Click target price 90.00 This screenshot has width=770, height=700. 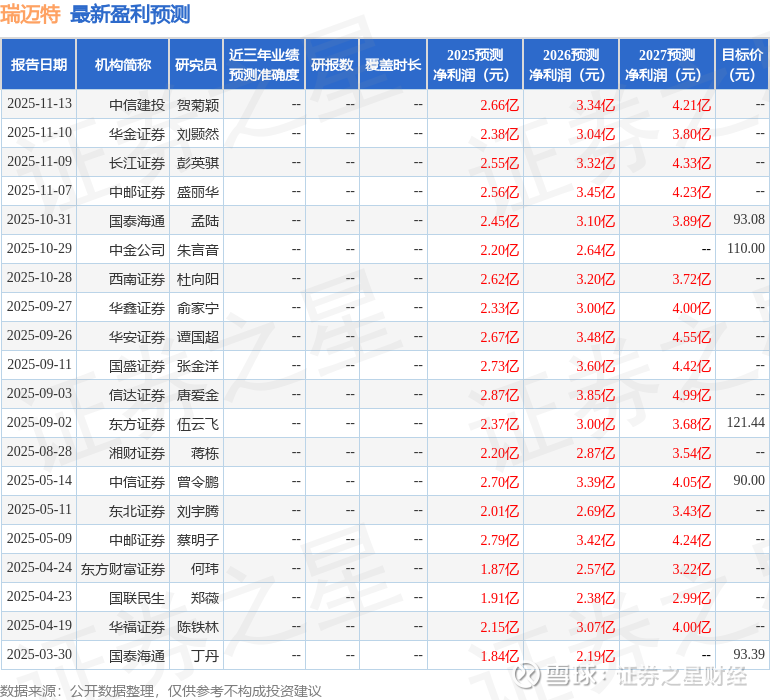click(x=749, y=480)
